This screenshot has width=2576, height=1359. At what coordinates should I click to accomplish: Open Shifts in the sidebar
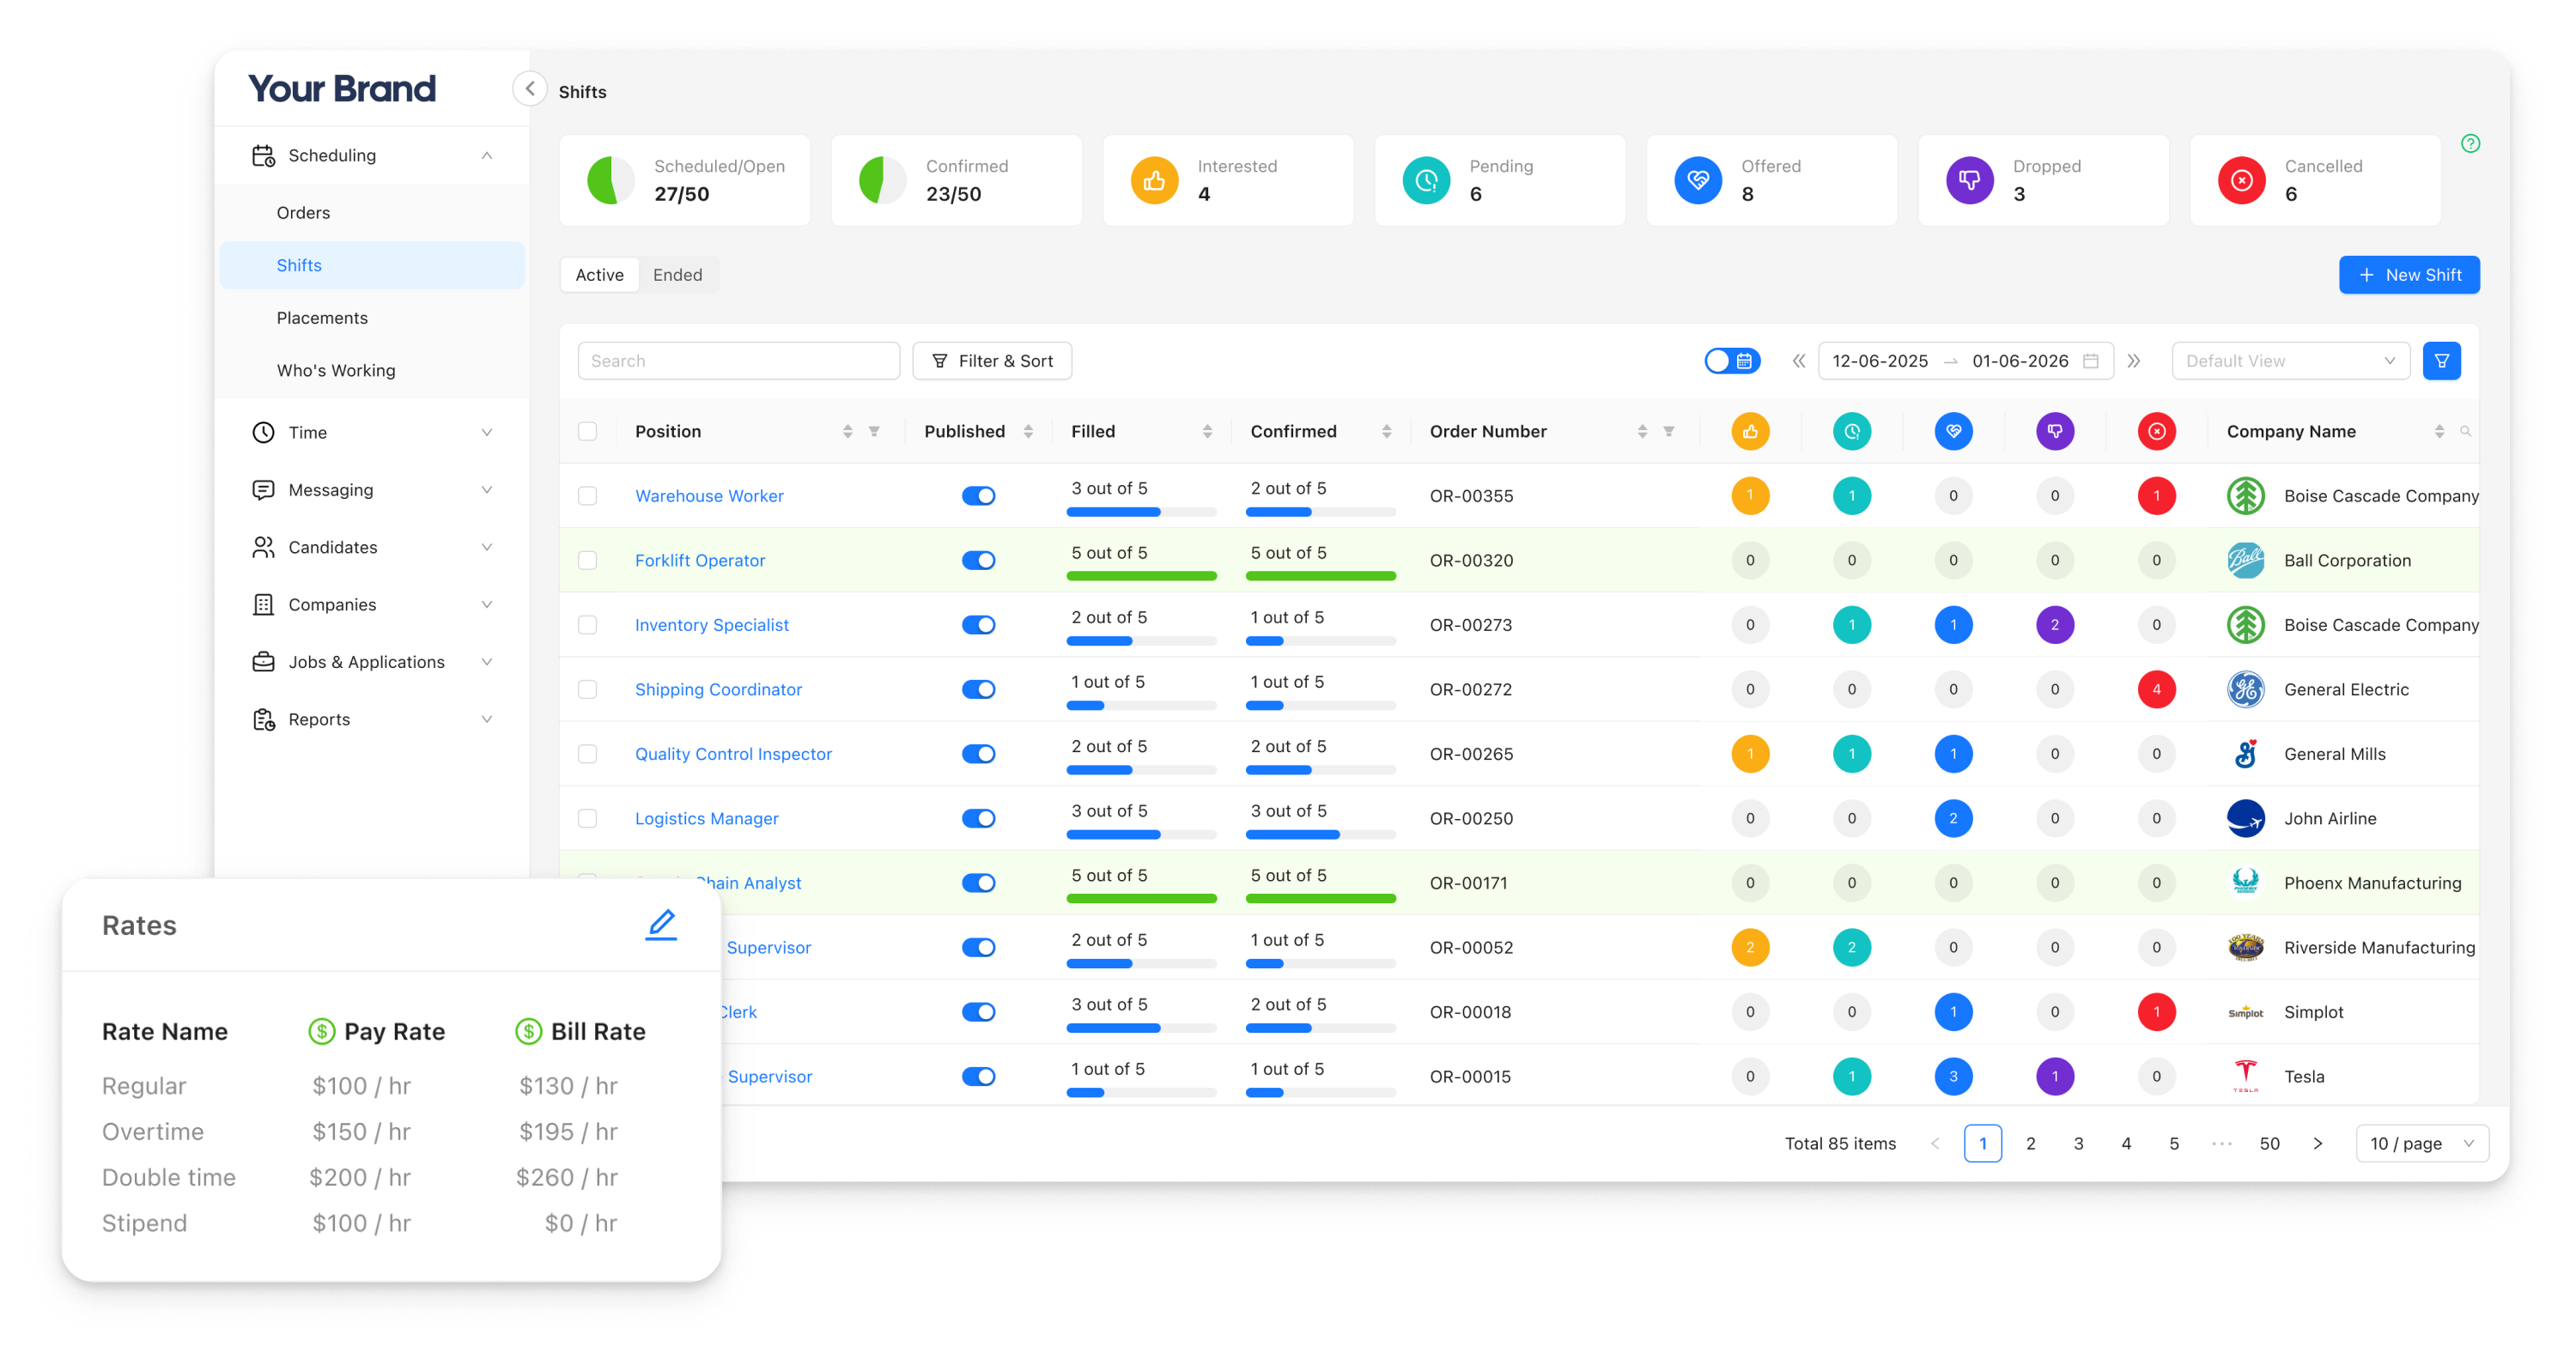(x=372, y=265)
